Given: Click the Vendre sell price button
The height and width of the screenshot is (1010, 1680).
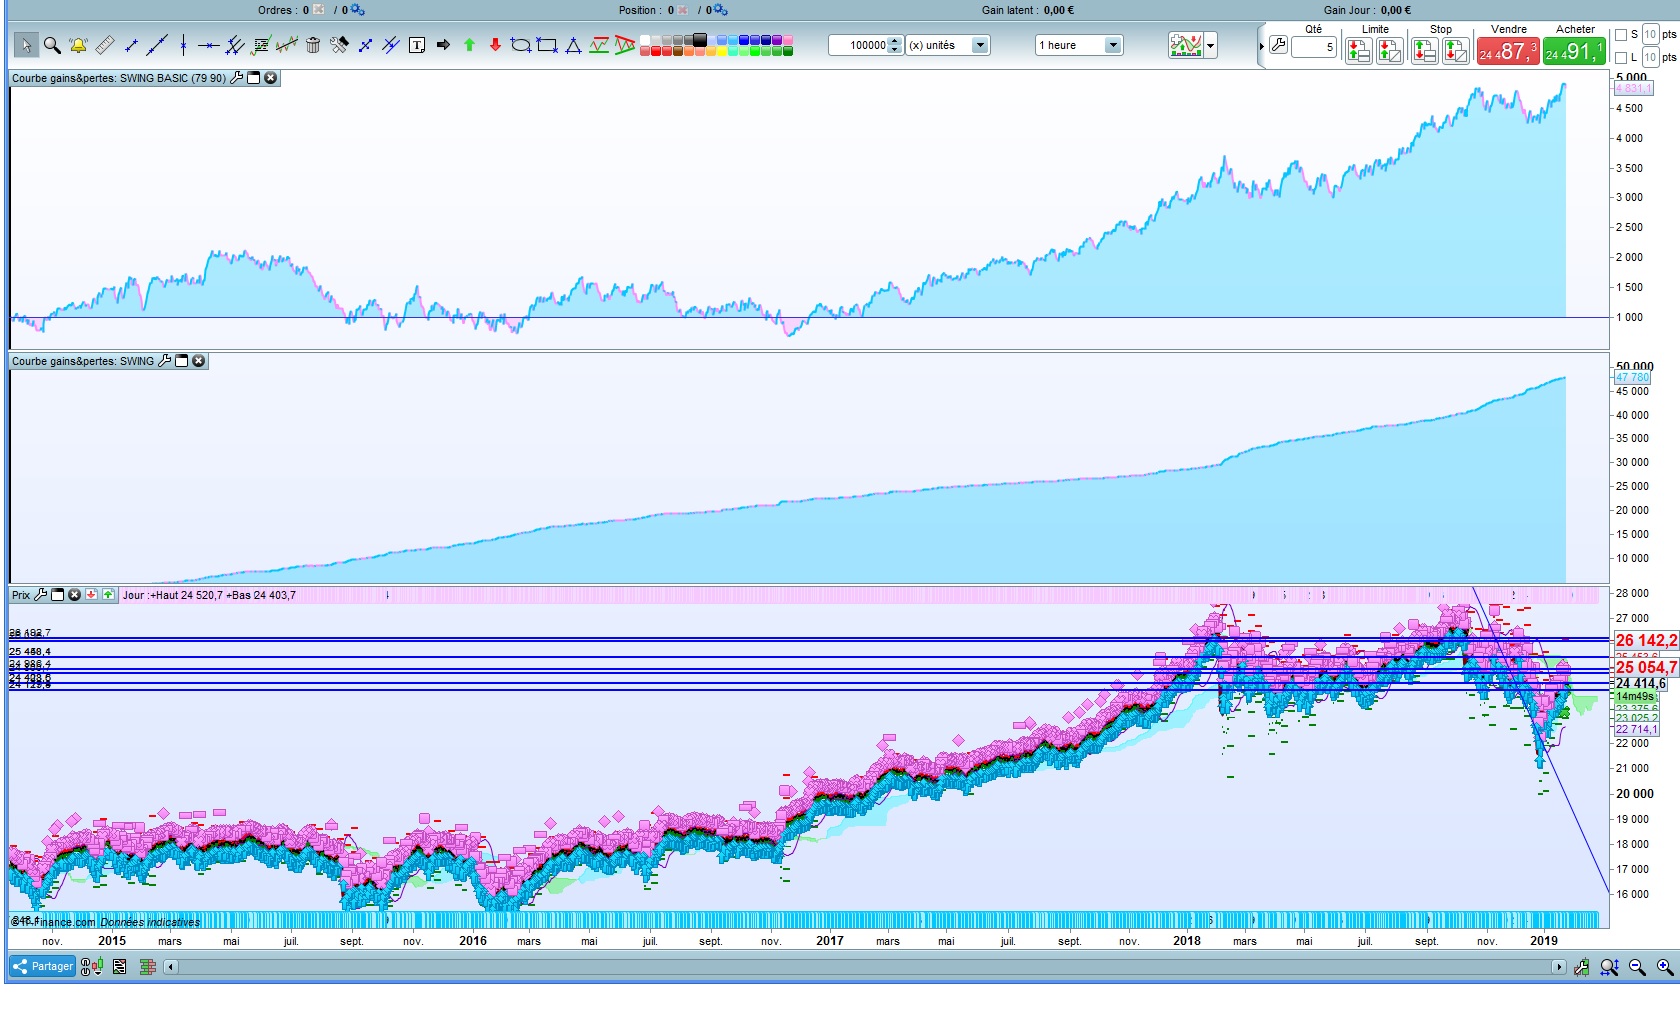Looking at the screenshot, I should click(x=1508, y=51).
